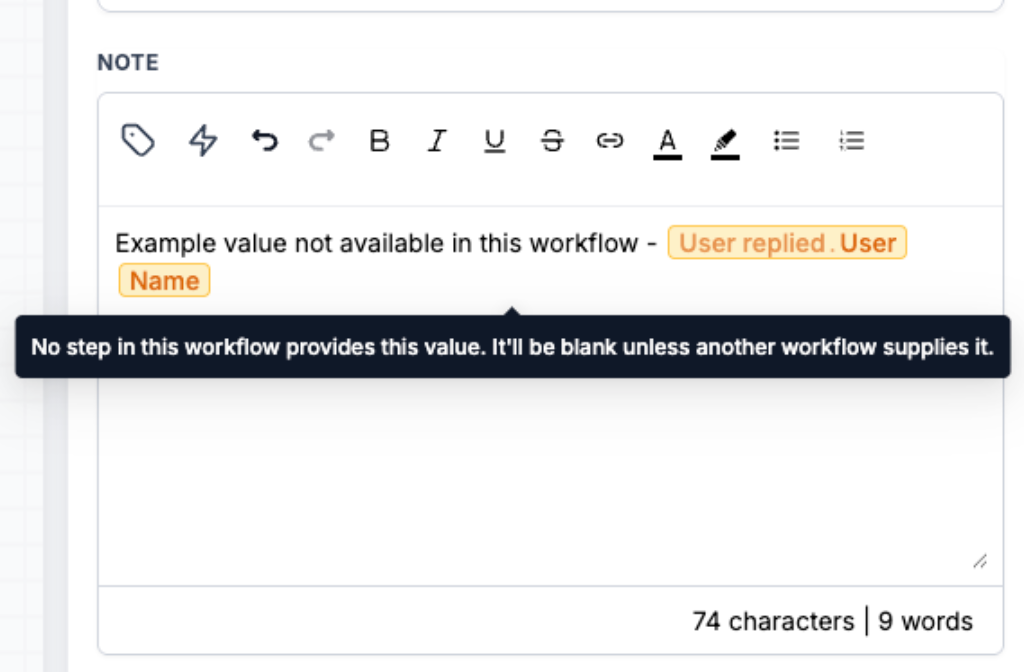Click the resize handle of the note editor
Viewport: 1024px width, 672px height.
pos(980,562)
